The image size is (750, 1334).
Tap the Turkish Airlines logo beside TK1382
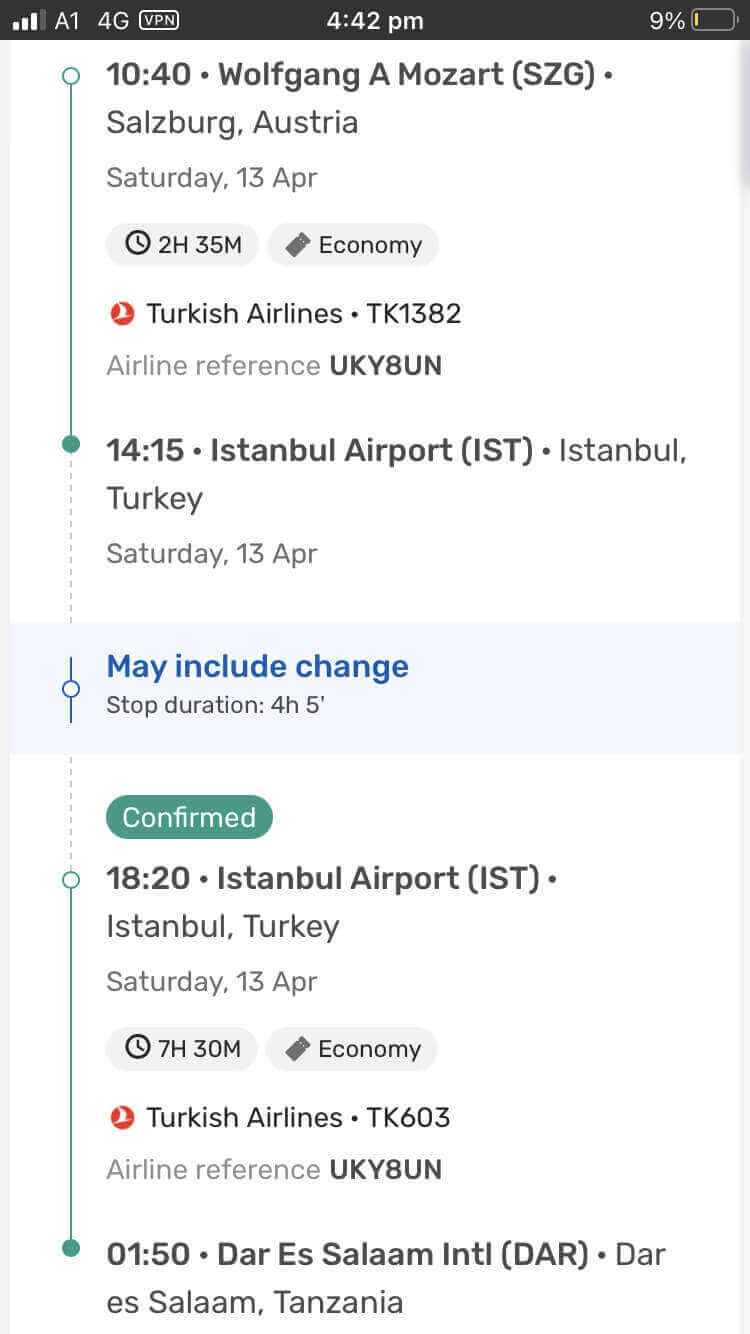click(x=122, y=314)
